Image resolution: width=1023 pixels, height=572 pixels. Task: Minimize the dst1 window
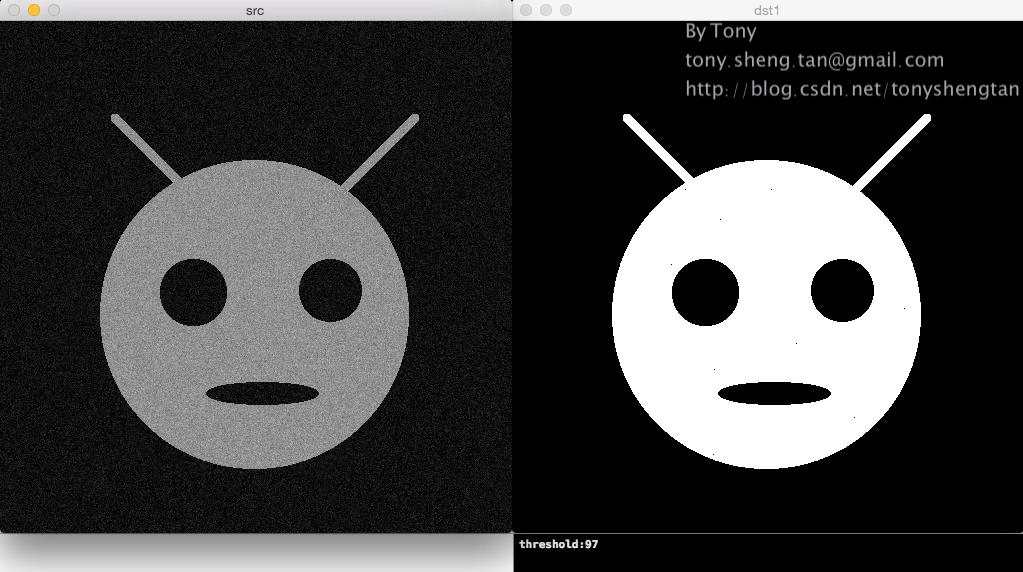pyautogui.click(x=546, y=10)
